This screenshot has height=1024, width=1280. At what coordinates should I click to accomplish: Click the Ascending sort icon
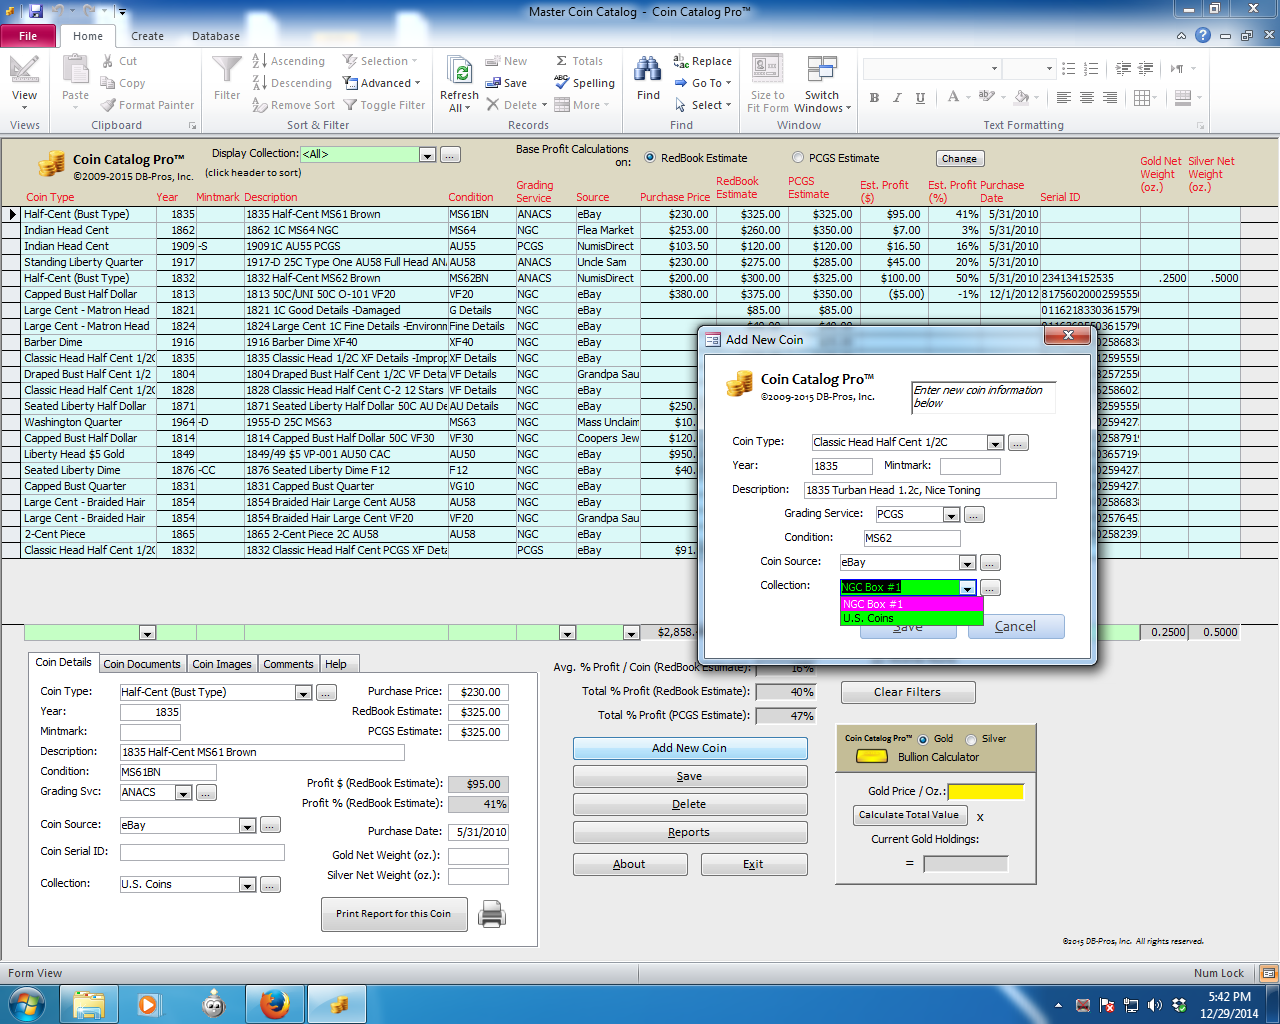260,61
